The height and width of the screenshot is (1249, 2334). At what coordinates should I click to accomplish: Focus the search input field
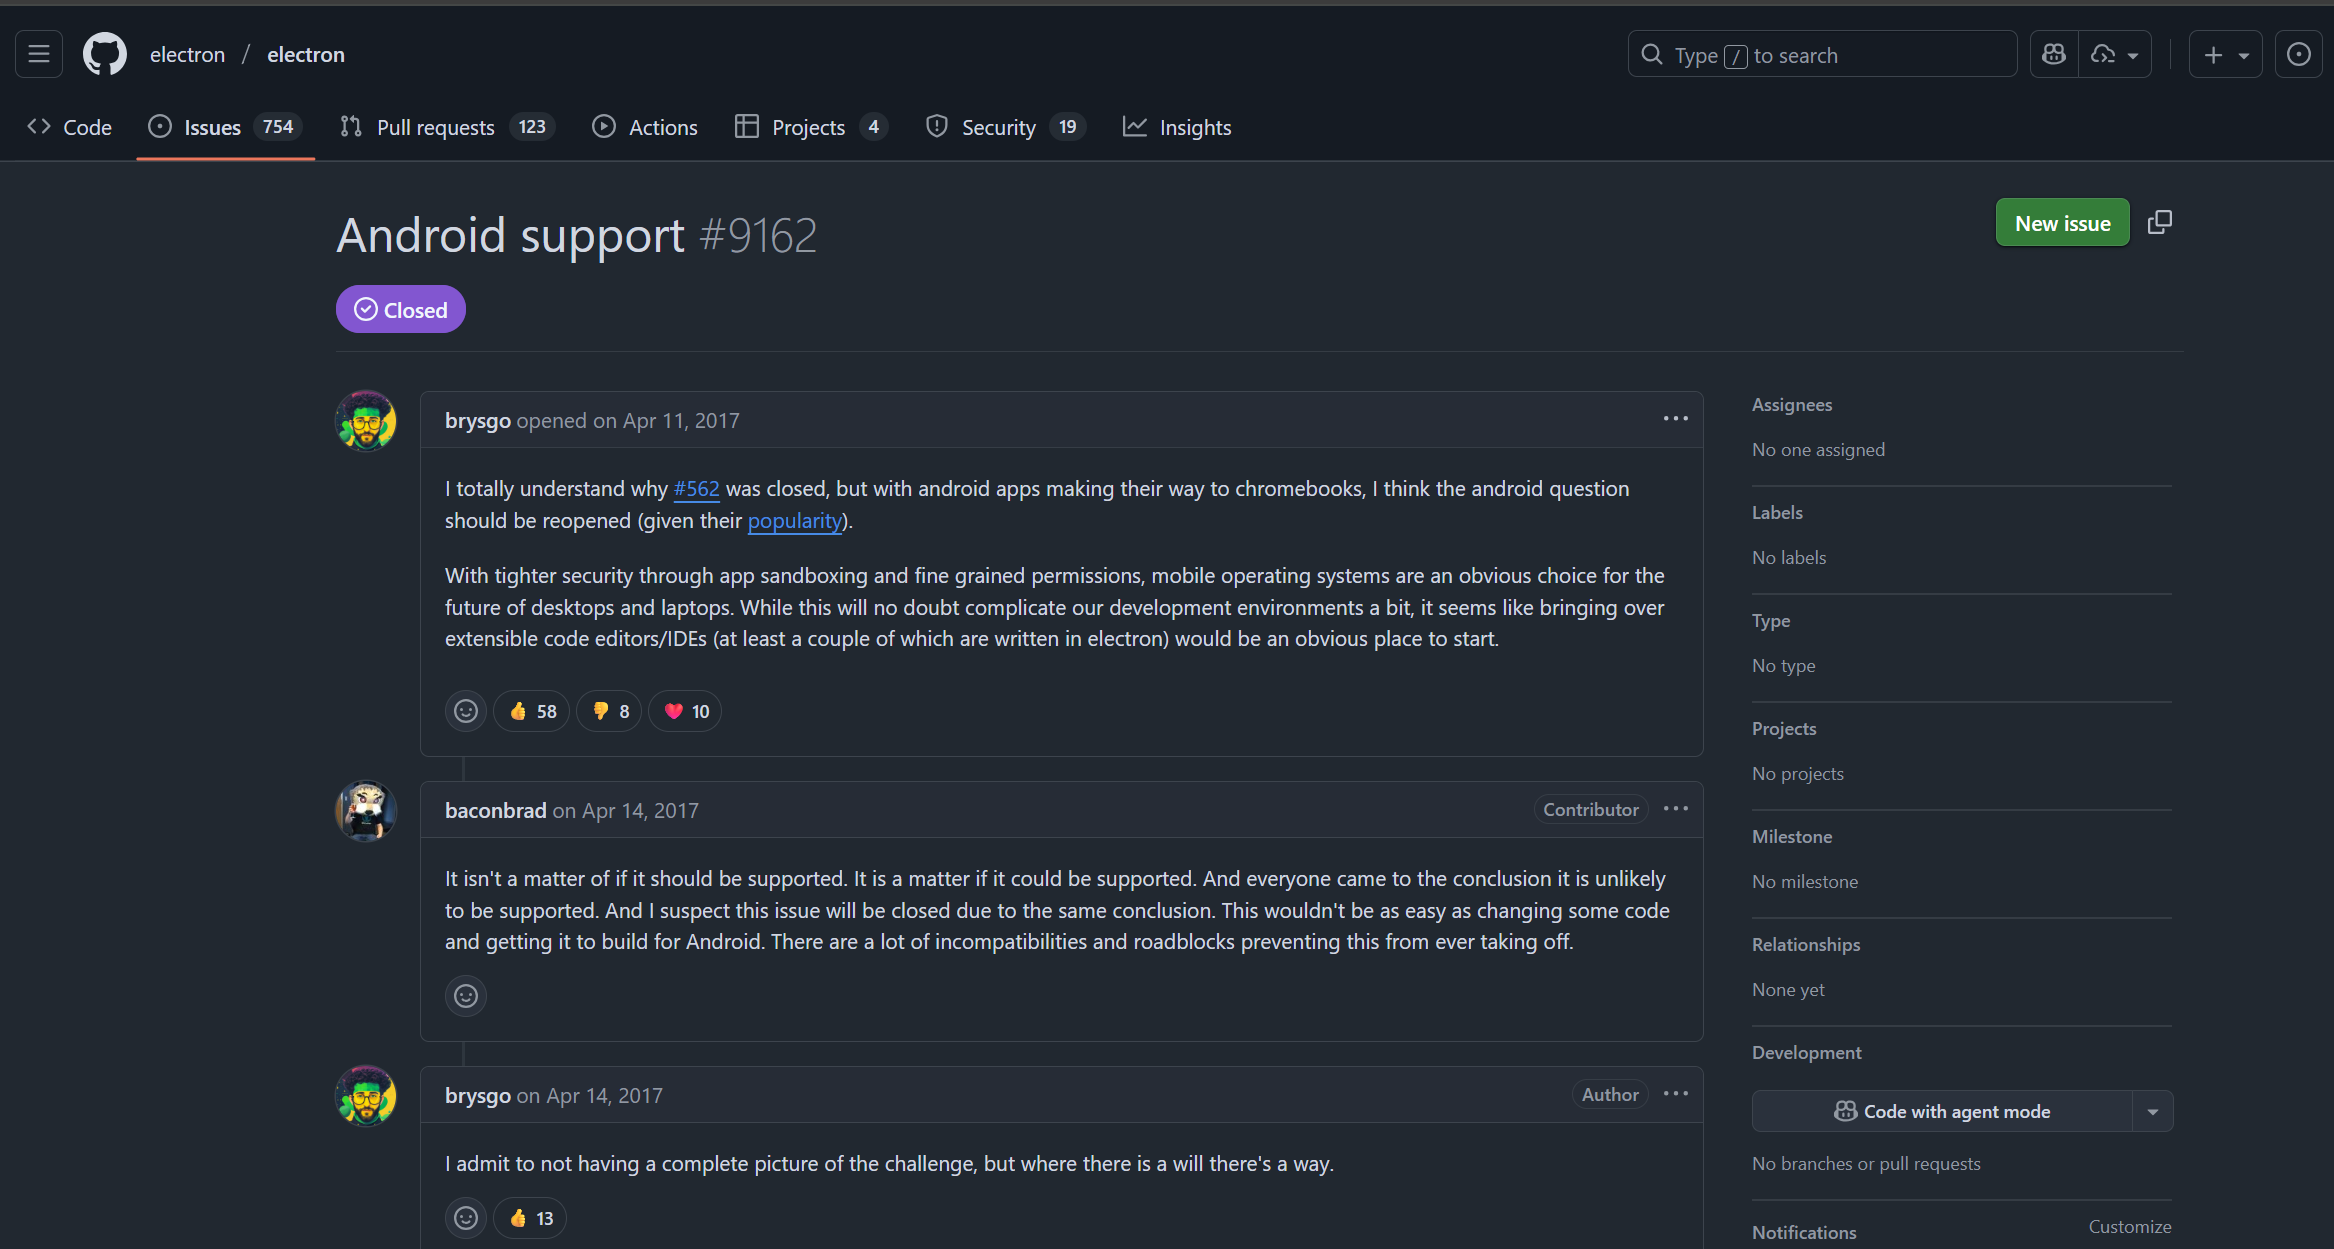coord(1823,54)
